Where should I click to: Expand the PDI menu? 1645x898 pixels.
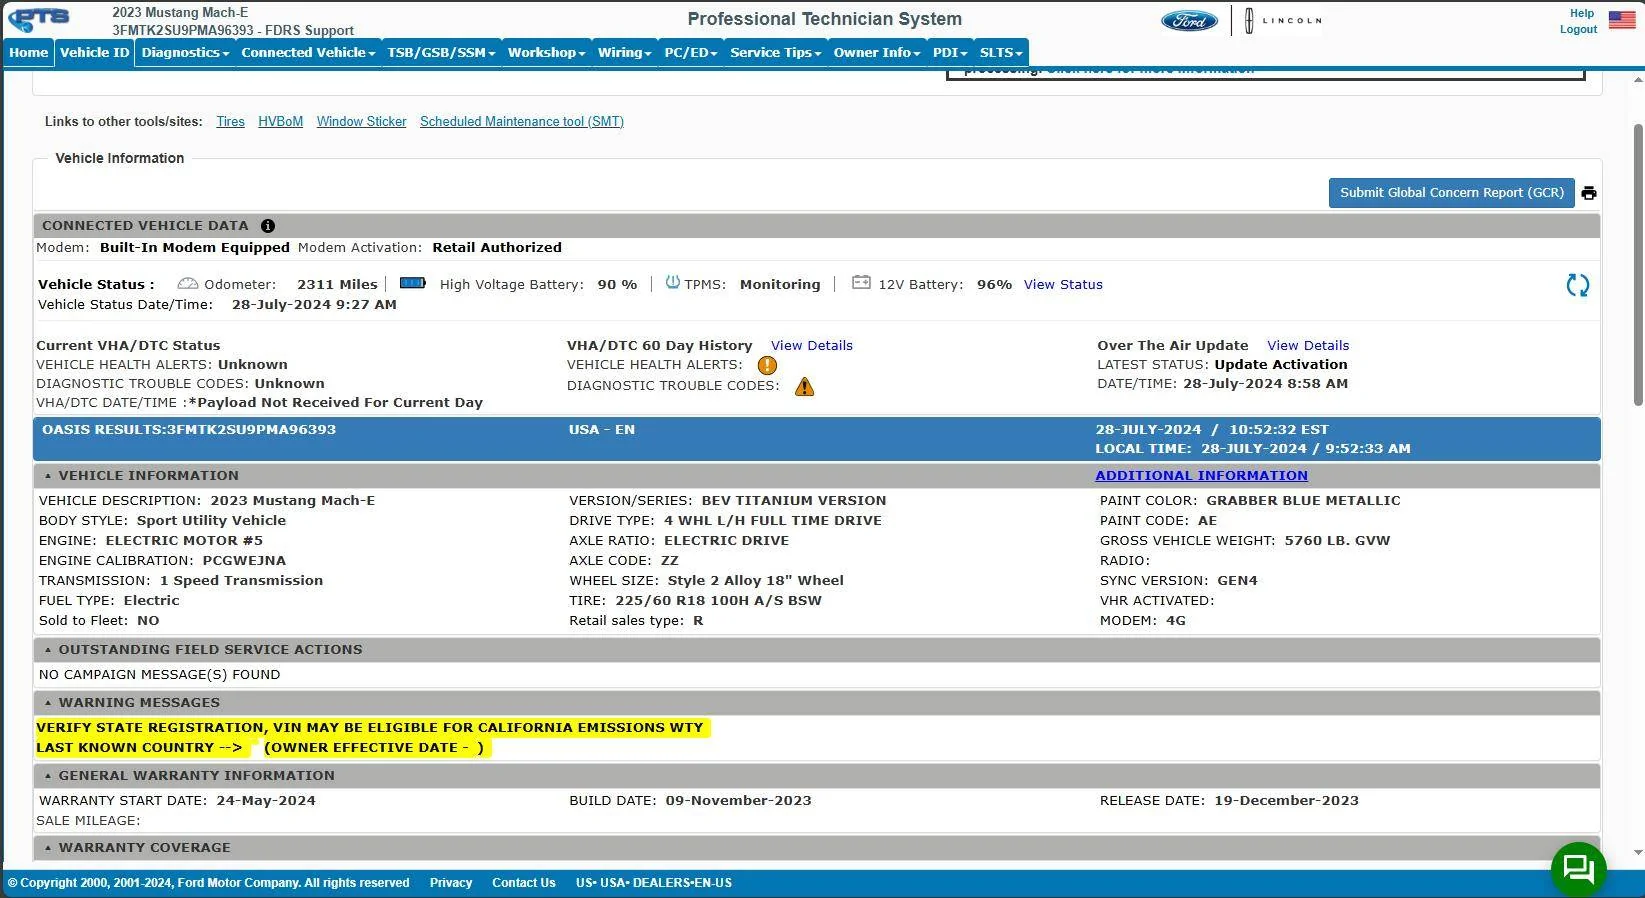coord(950,53)
